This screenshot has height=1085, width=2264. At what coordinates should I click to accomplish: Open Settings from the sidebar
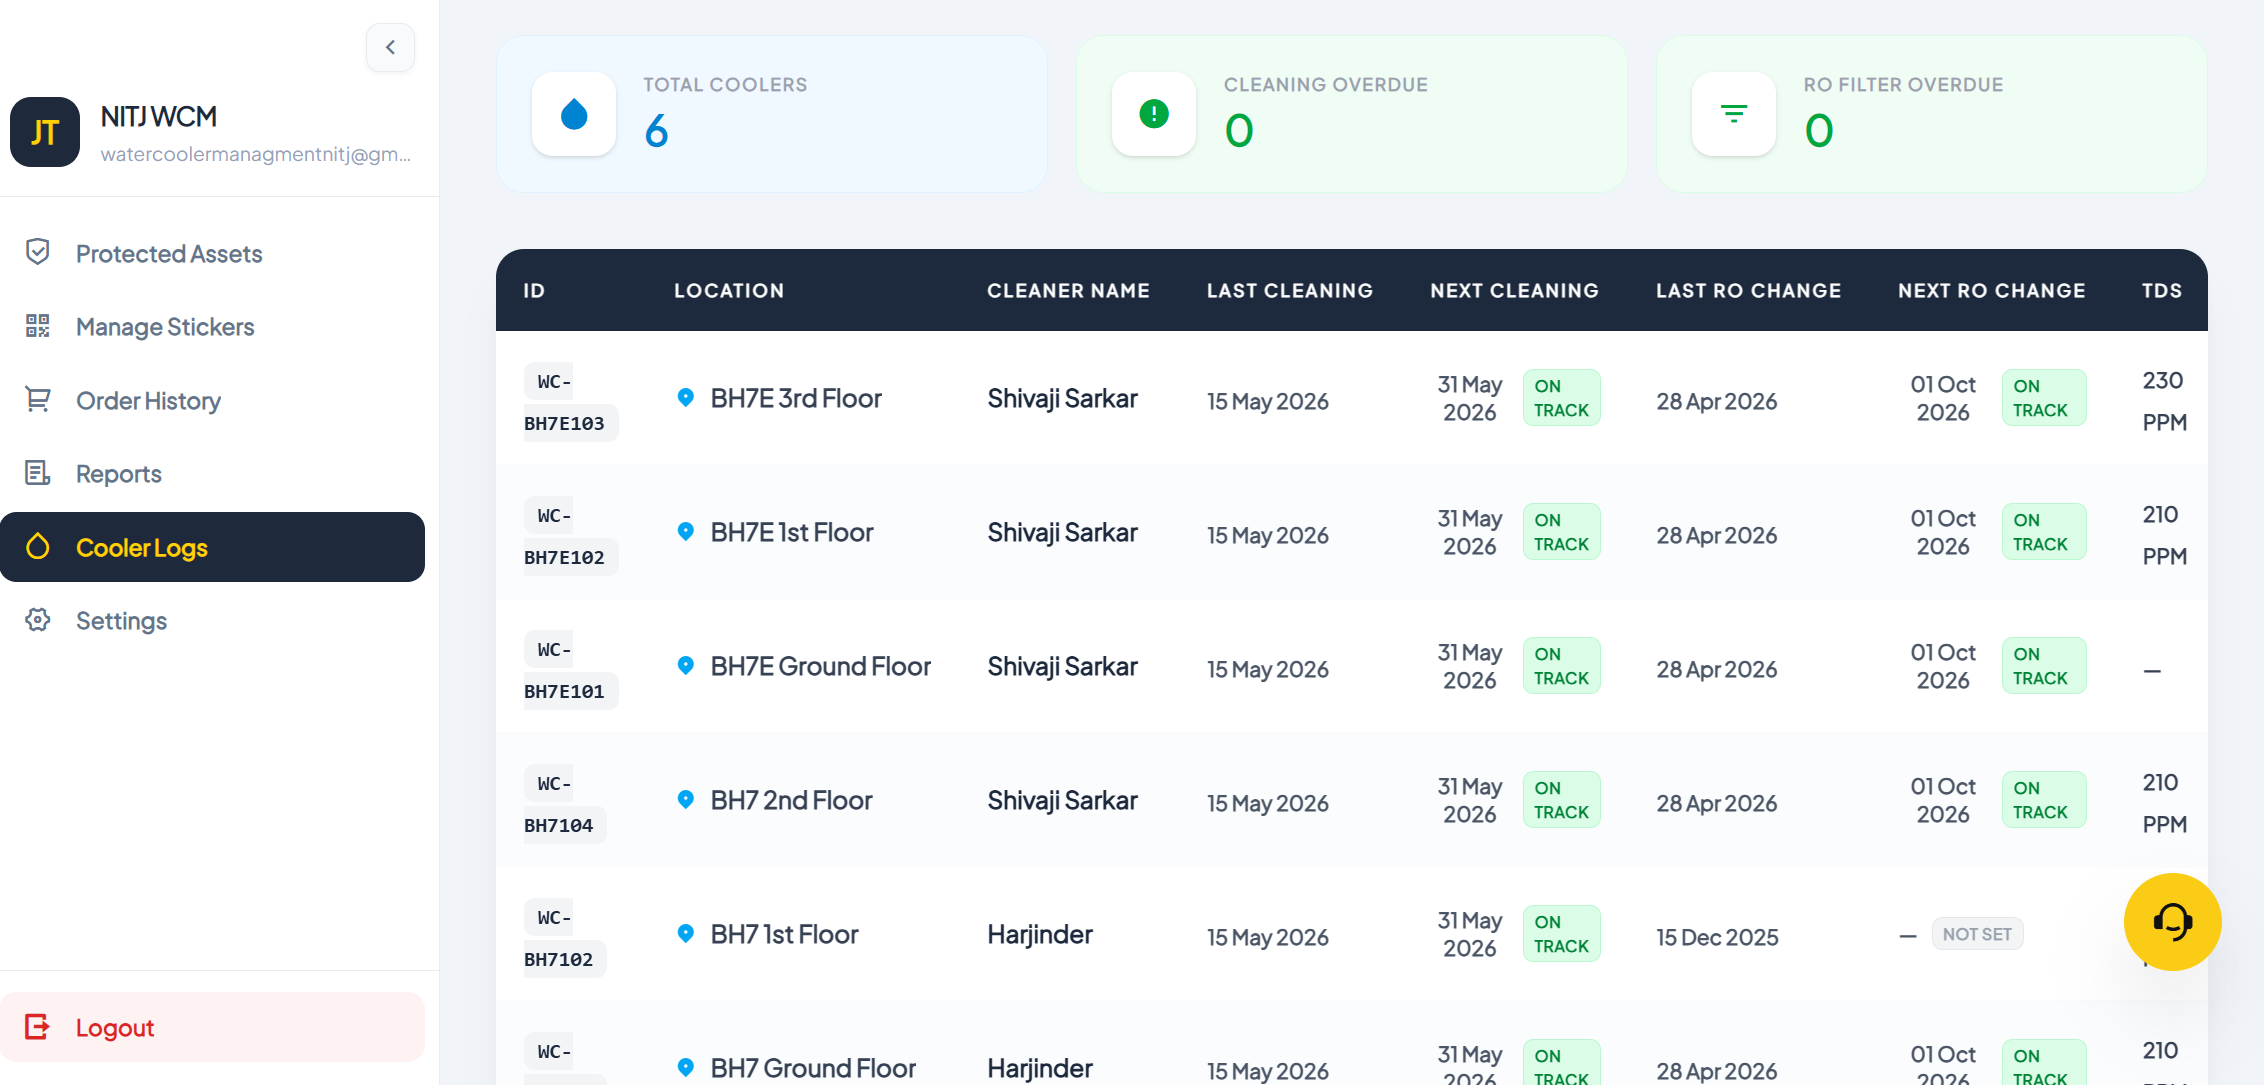[x=212, y=621]
